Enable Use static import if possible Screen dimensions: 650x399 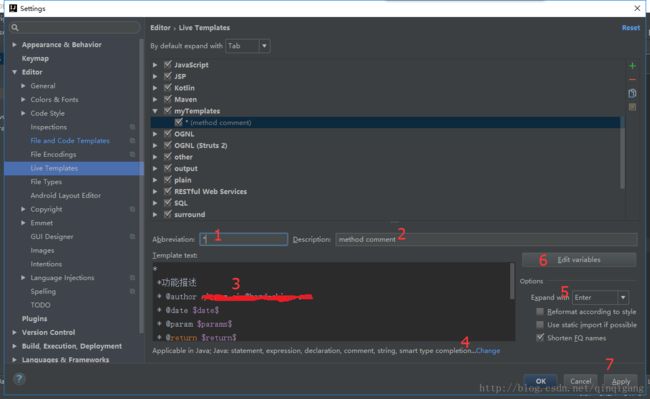click(x=540, y=324)
